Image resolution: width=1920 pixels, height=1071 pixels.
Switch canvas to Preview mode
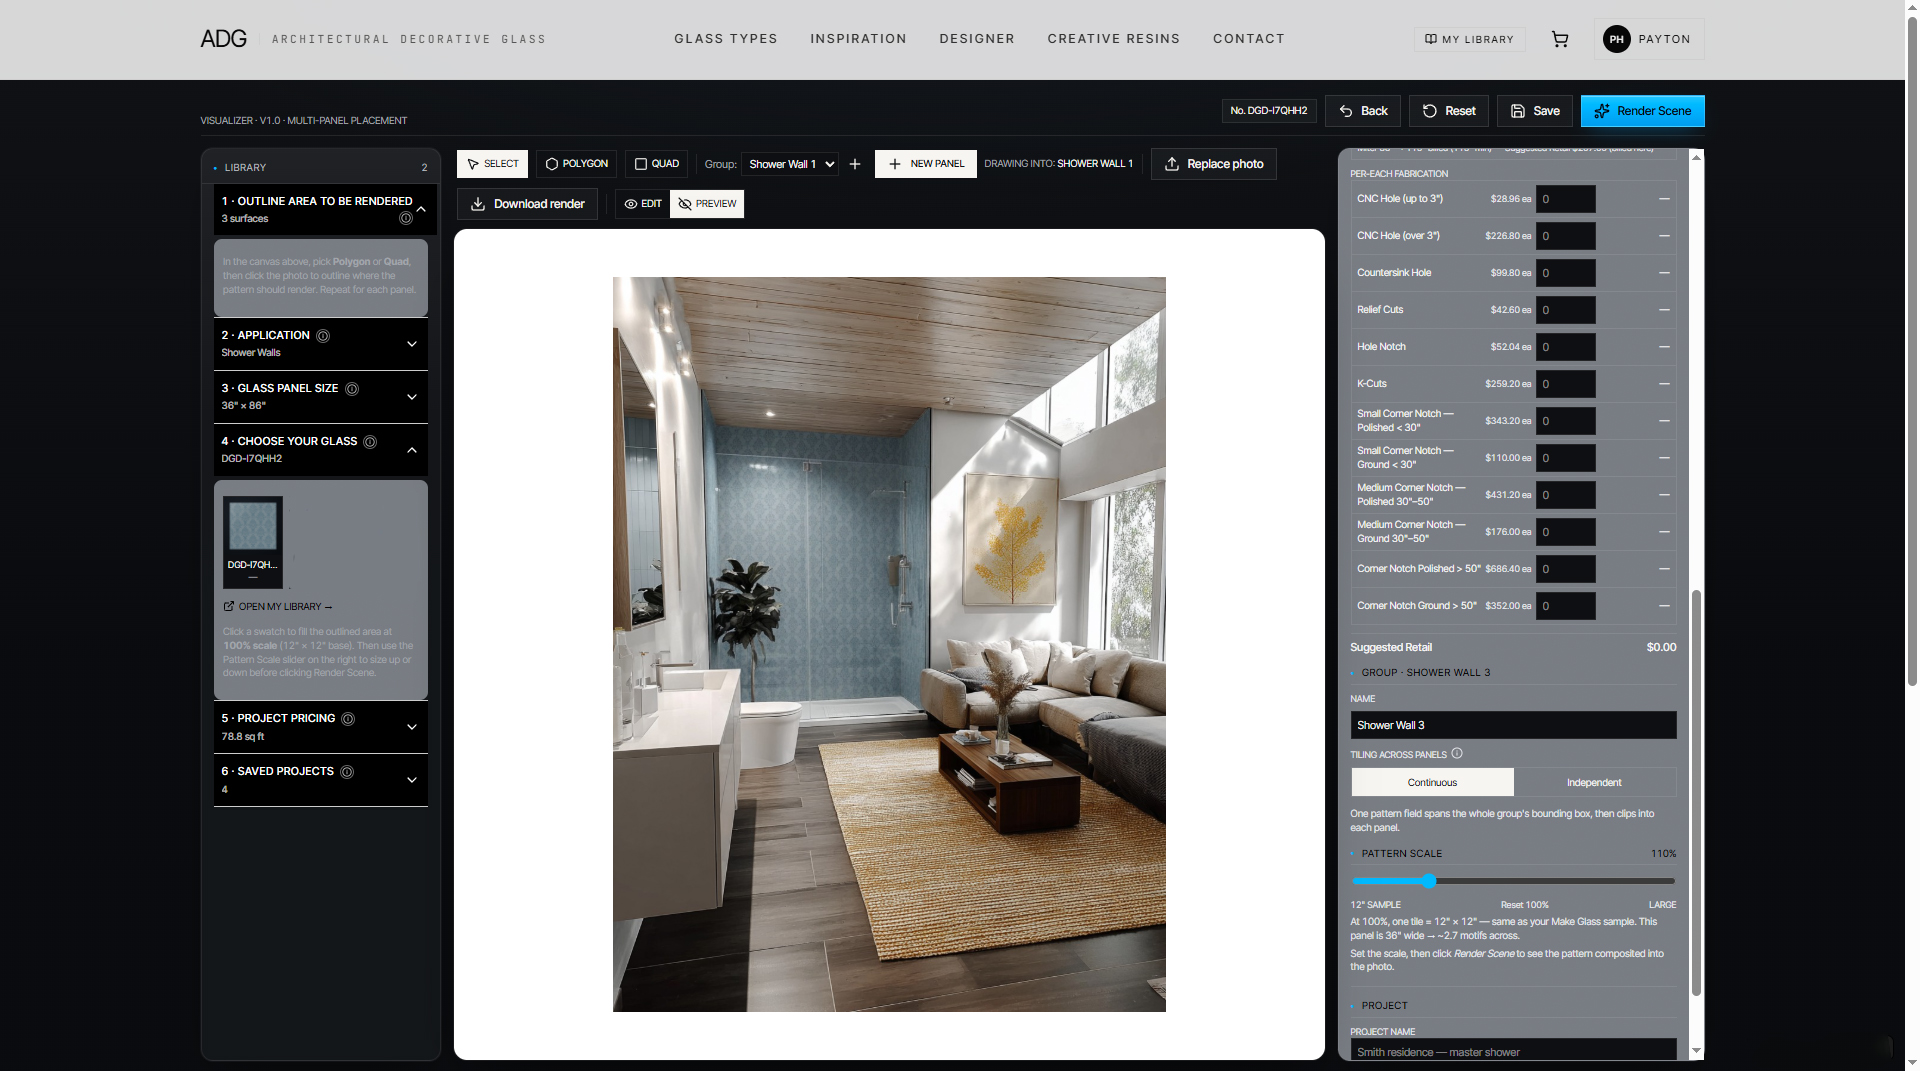pyautogui.click(x=707, y=204)
